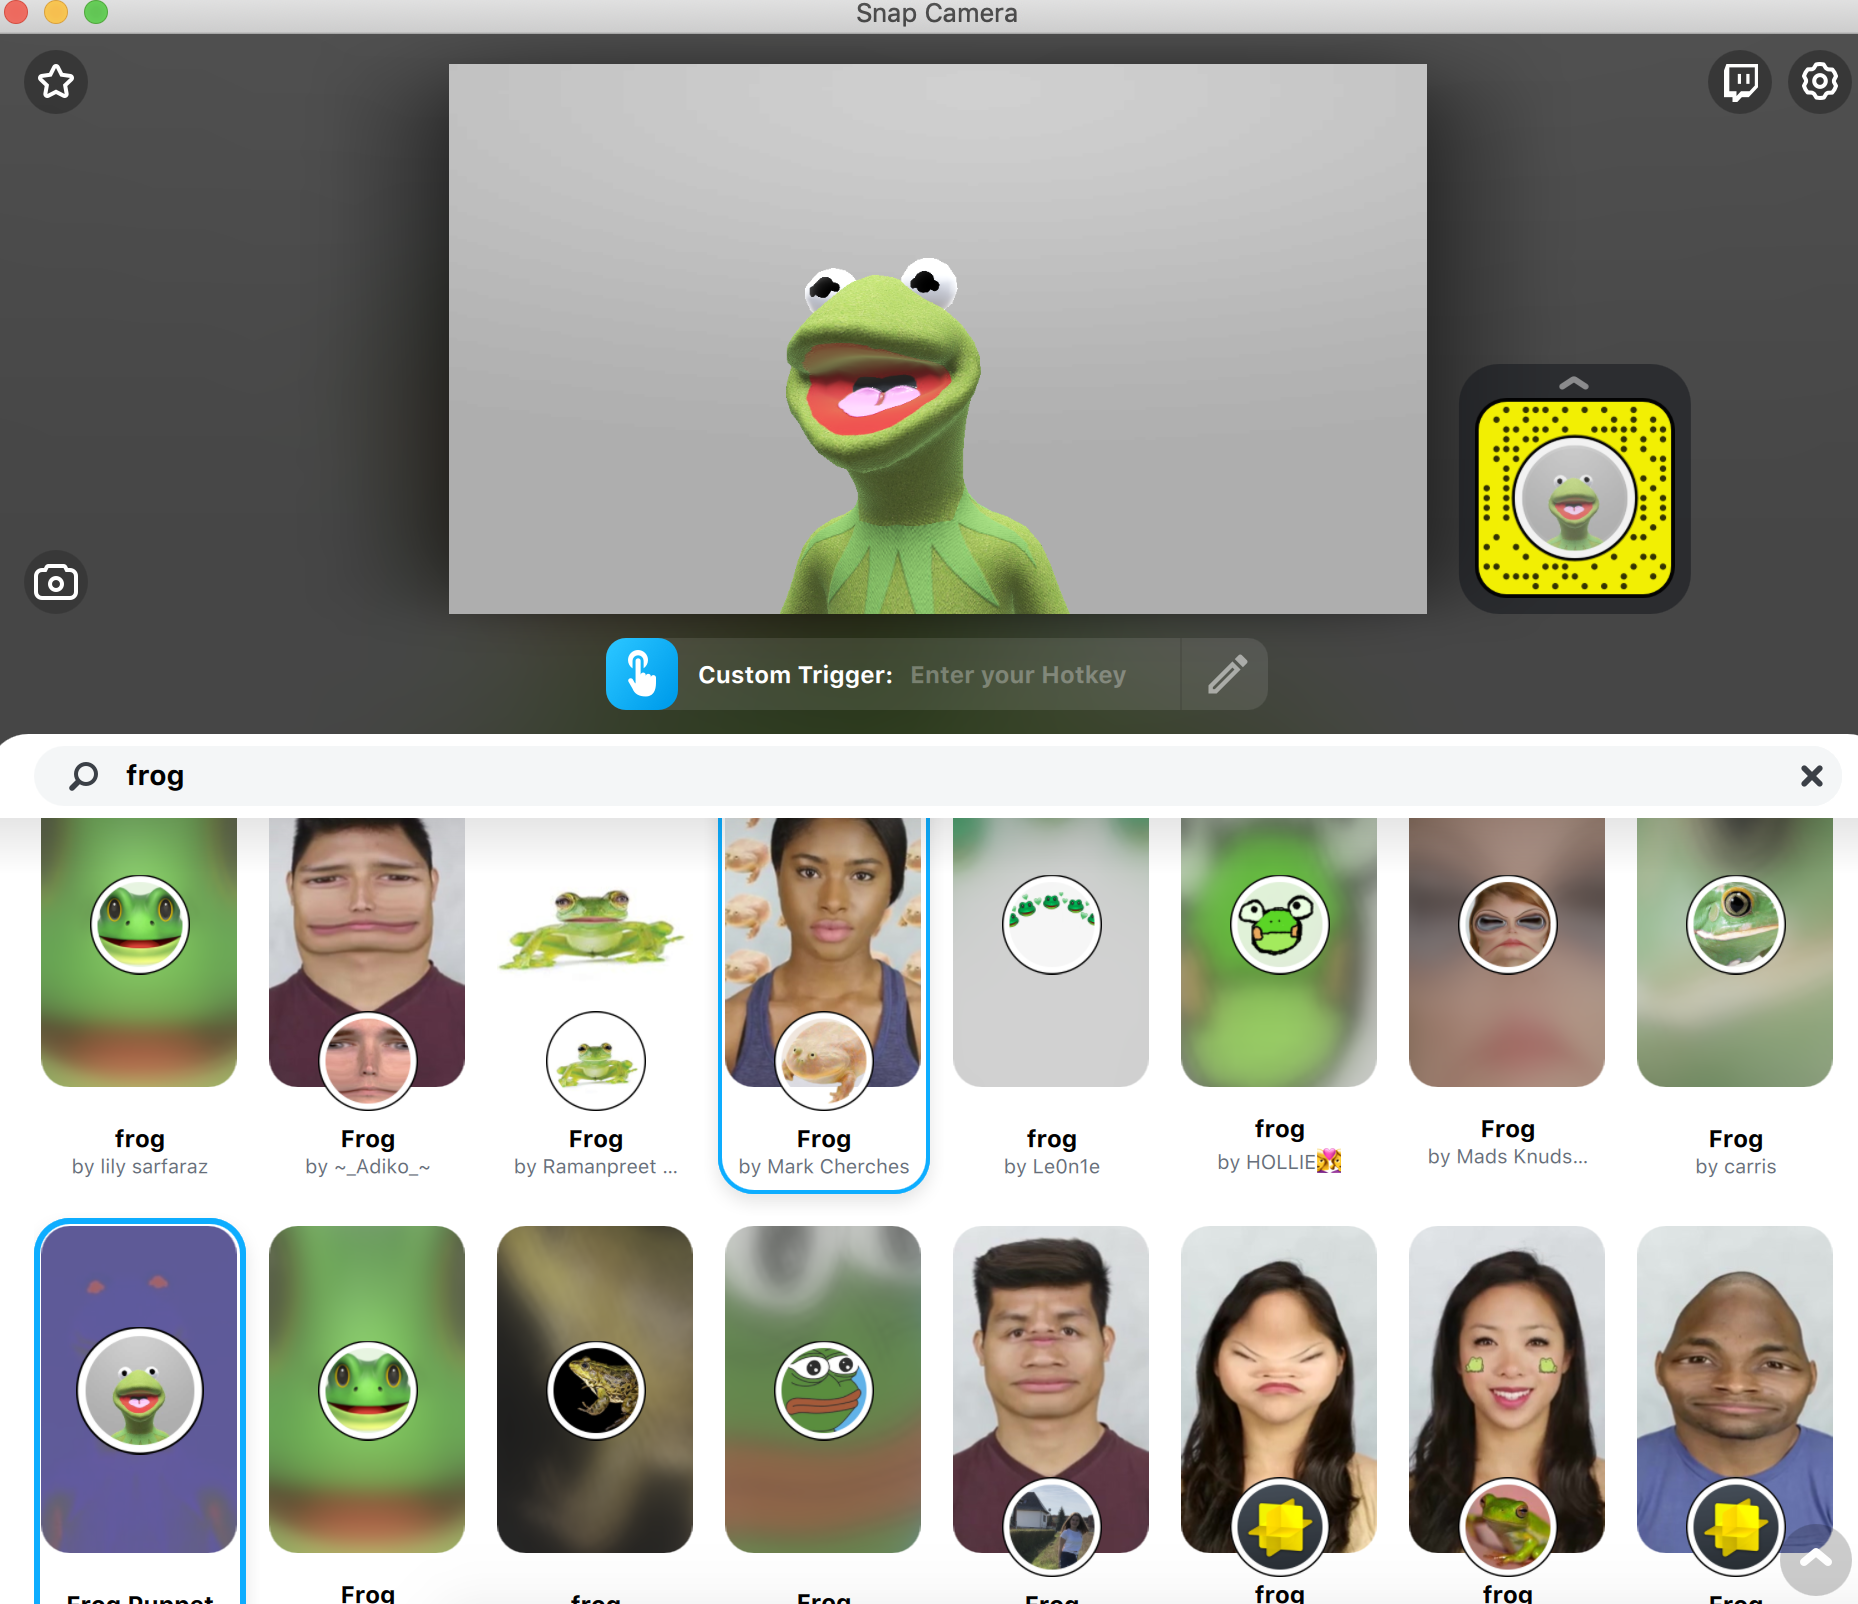Click the Custom Trigger touch icon
This screenshot has width=1858, height=1604.
[642, 674]
